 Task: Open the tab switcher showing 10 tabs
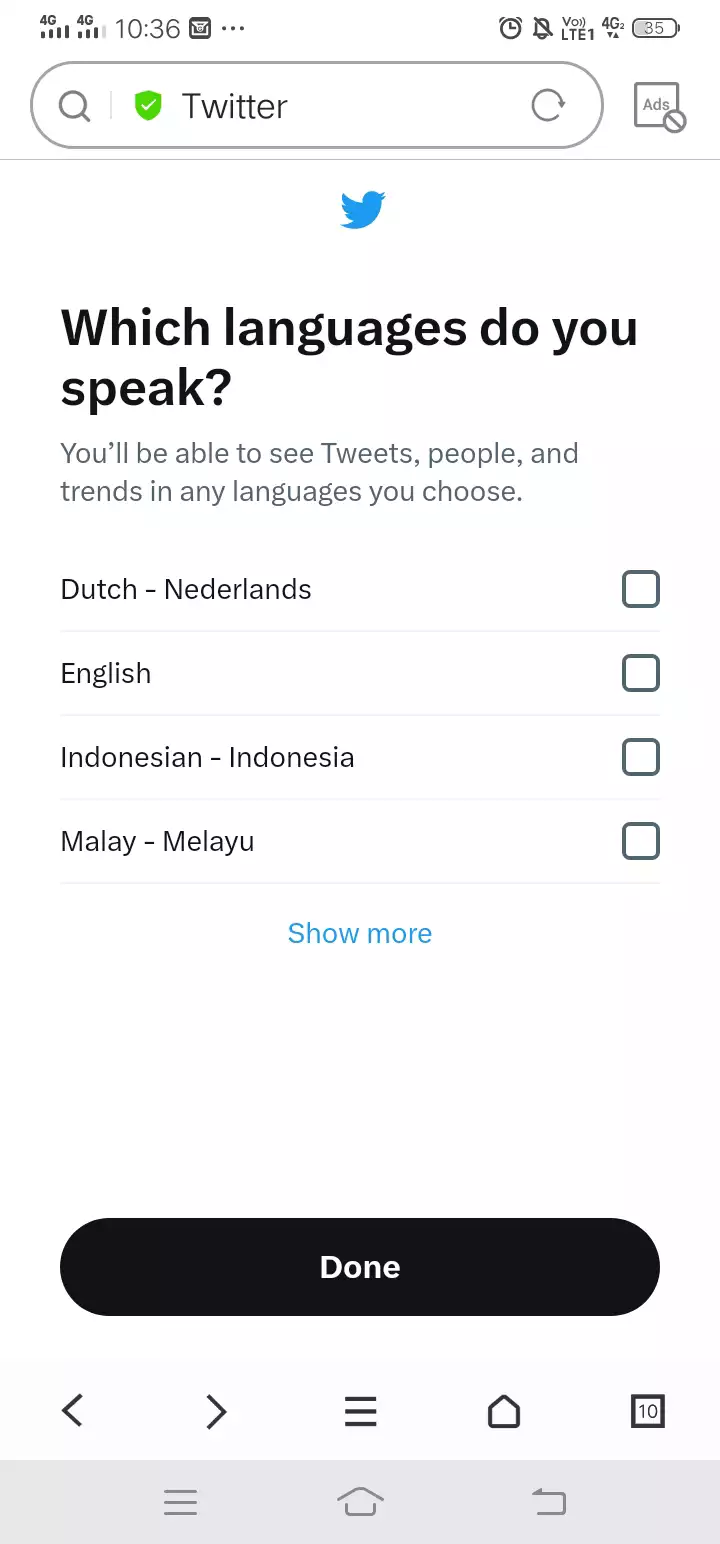pos(648,1411)
